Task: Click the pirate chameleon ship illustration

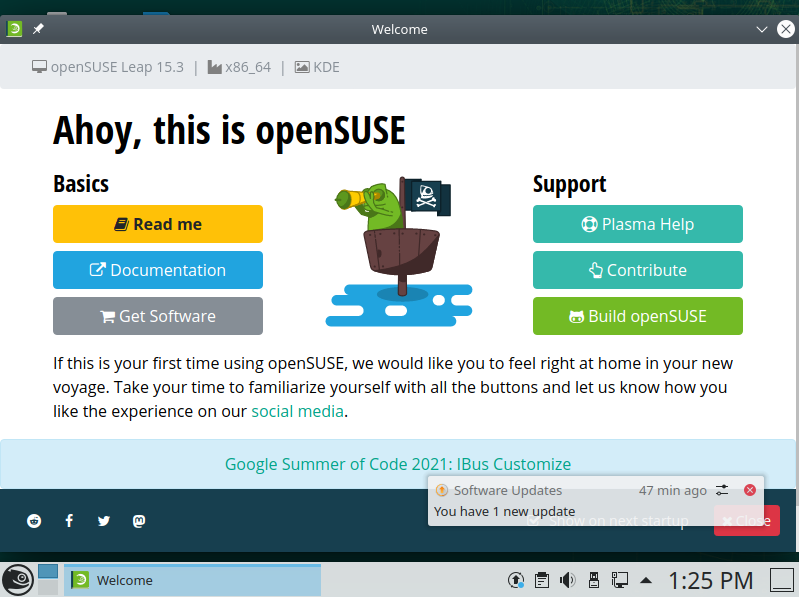Action: click(399, 251)
